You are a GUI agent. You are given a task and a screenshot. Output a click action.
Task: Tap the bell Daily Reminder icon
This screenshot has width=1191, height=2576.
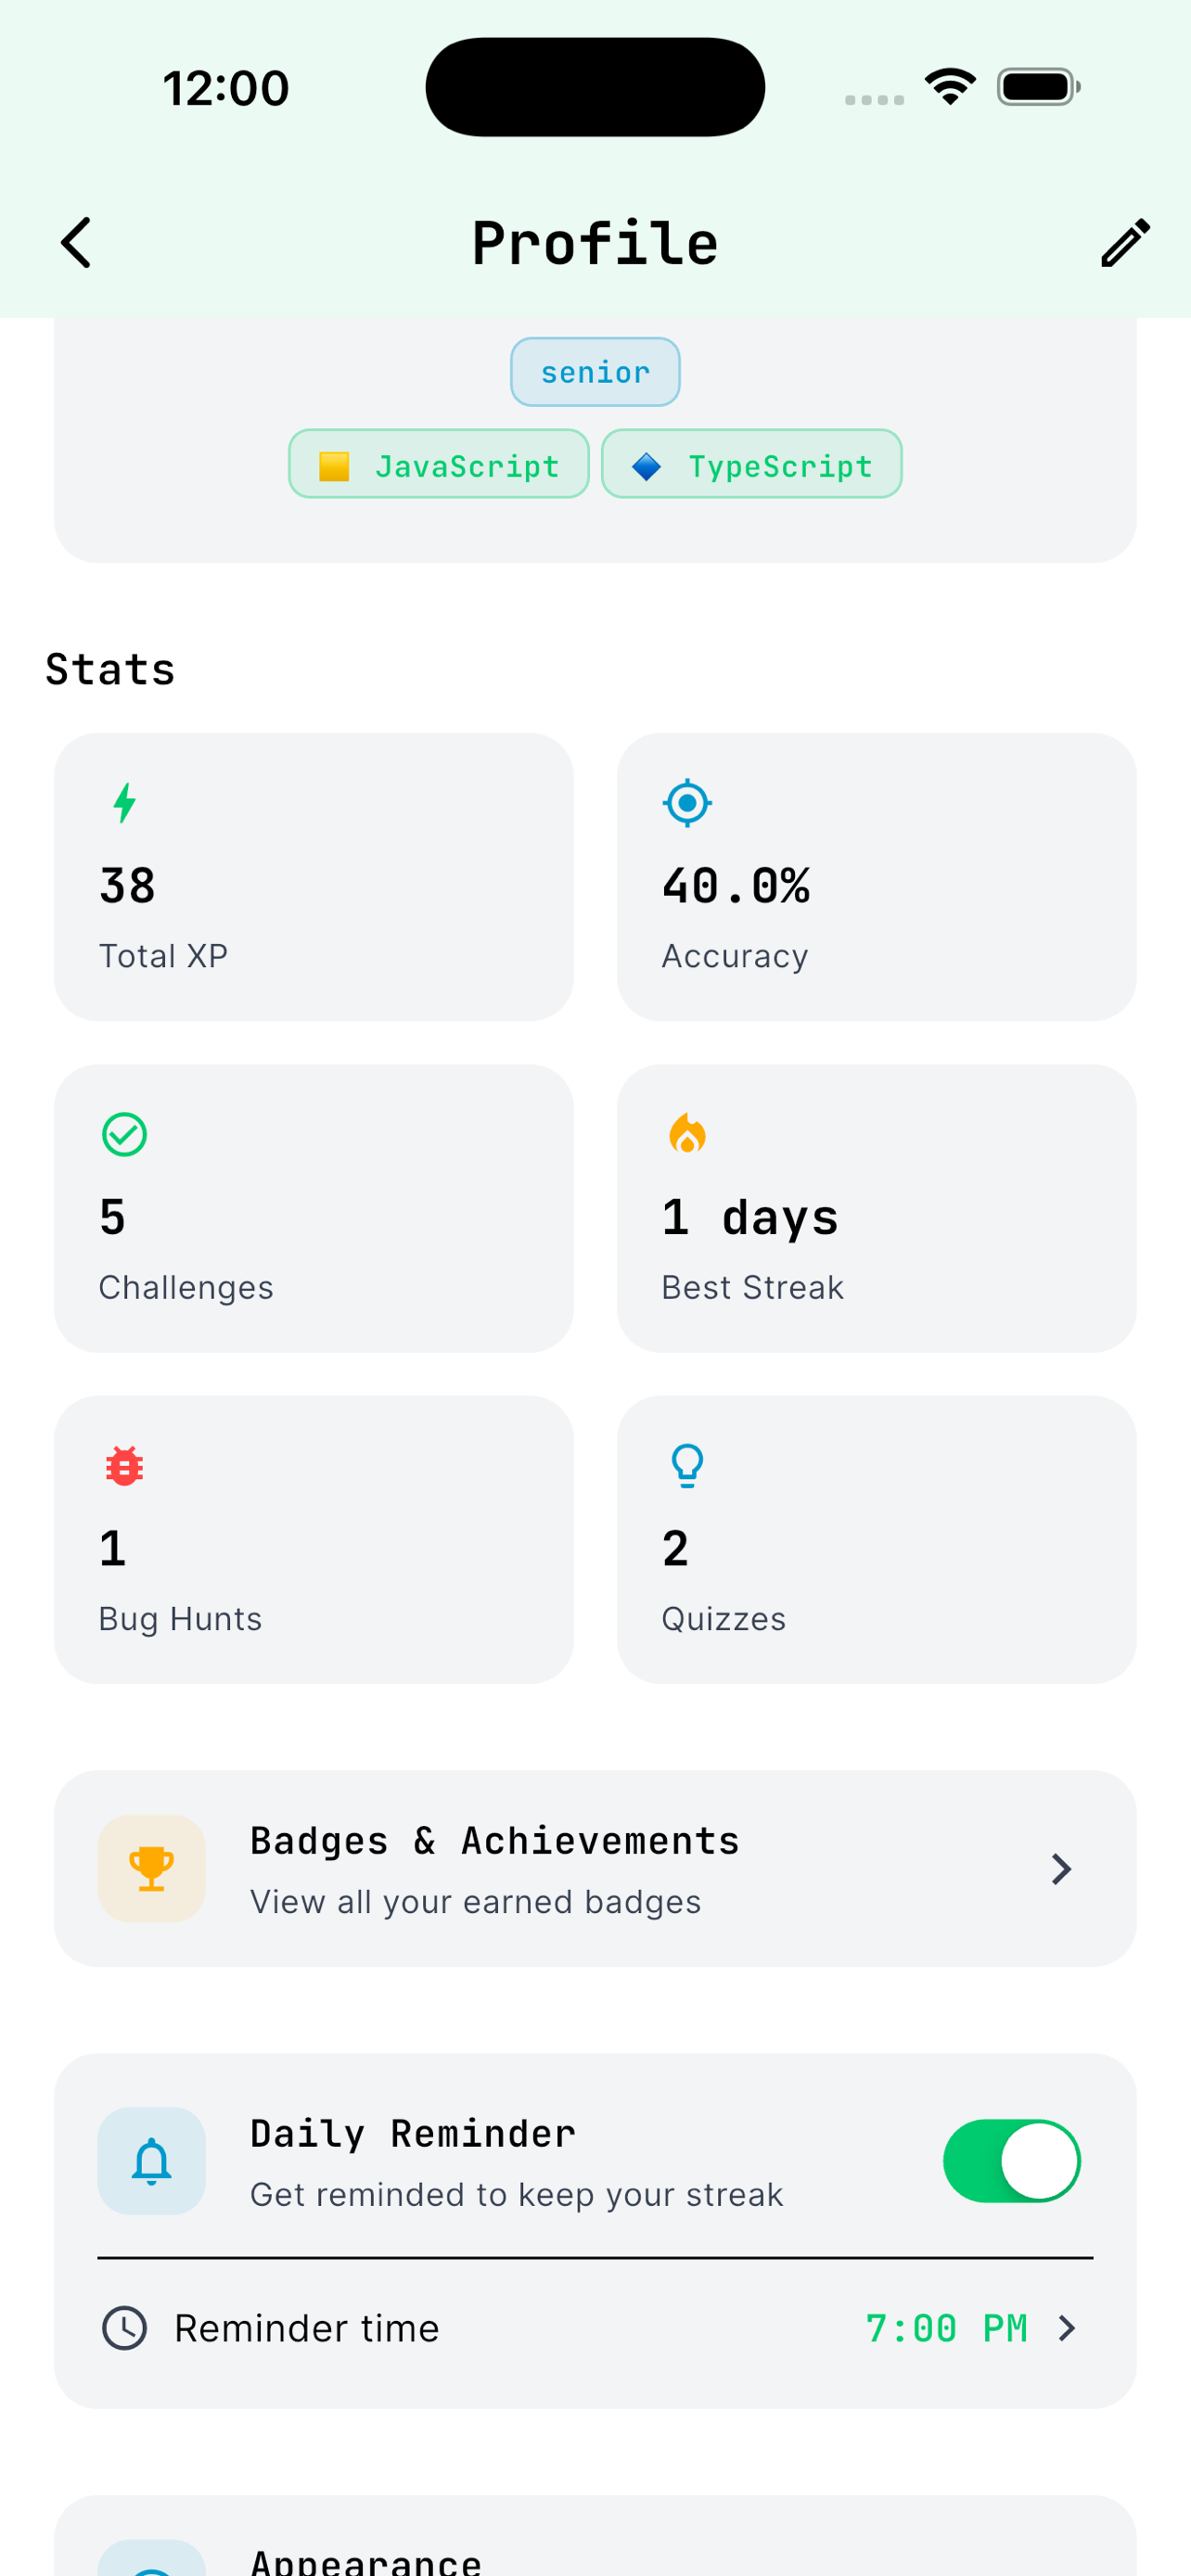[151, 2160]
